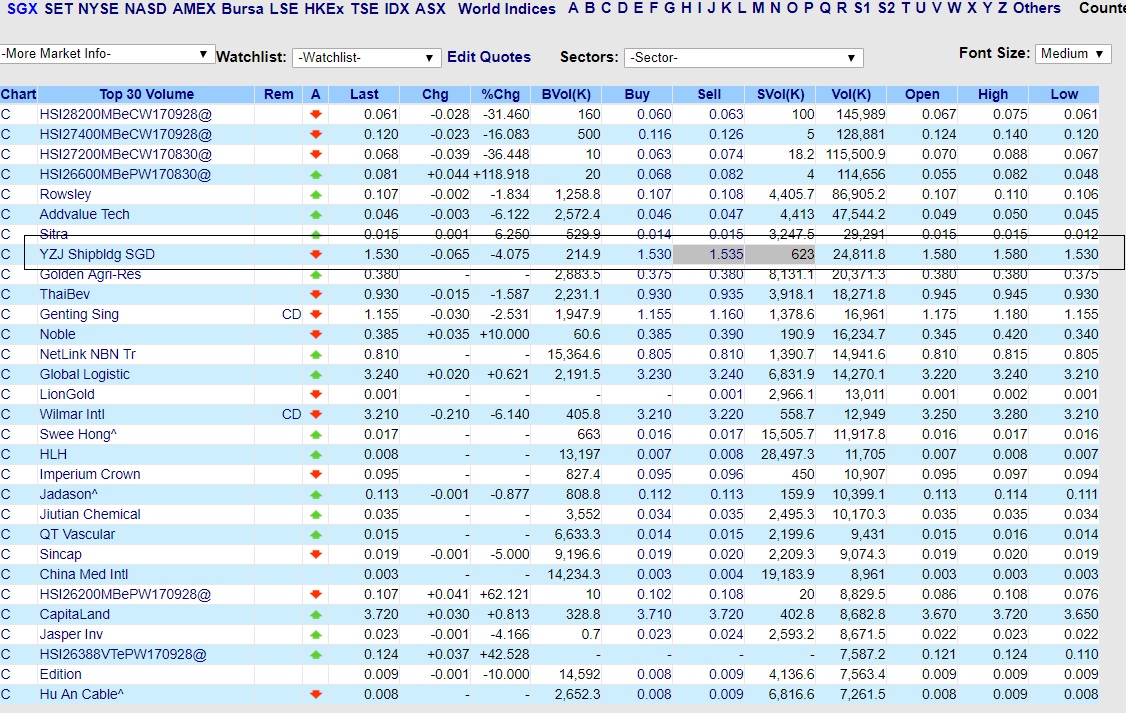This screenshot has width=1126, height=713.
Task: Click green up arrow in Global Logistic row
Action: 315,375
